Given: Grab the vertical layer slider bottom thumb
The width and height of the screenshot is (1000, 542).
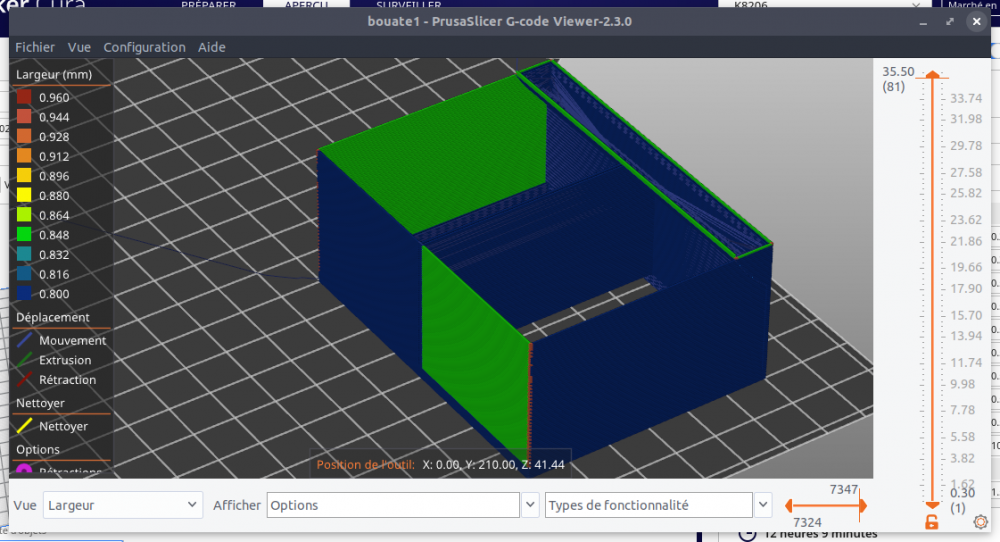Looking at the screenshot, I should [932, 505].
